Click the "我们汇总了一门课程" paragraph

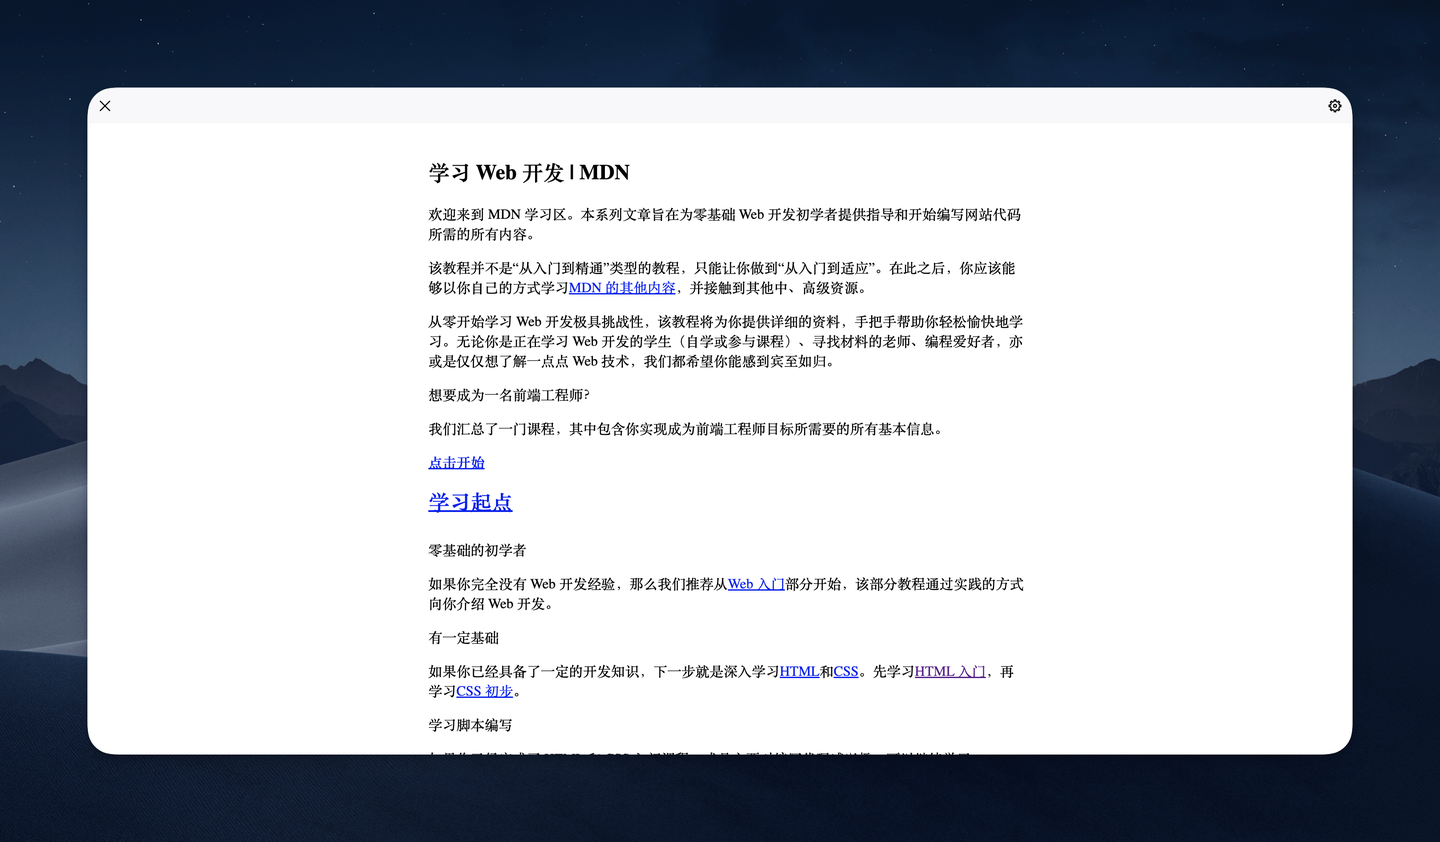pyautogui.click(x=686, y=428)
